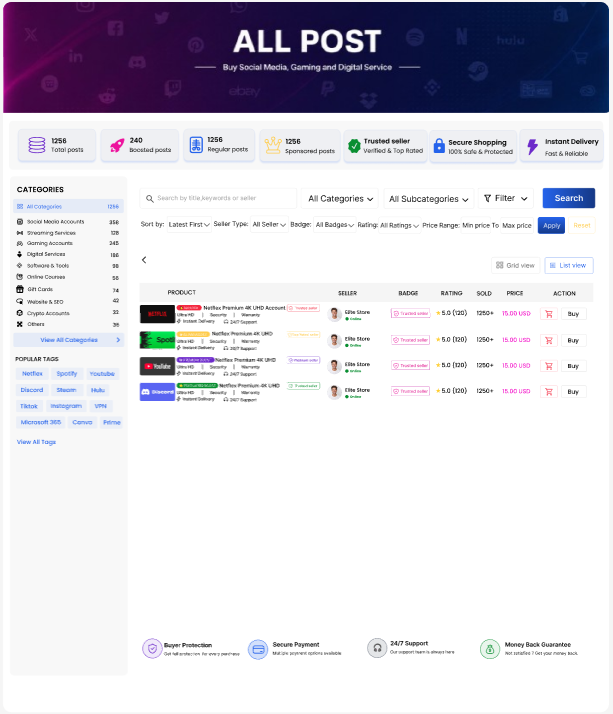
Task: Open the All Ratings dropdown
Action: (399, 225)
